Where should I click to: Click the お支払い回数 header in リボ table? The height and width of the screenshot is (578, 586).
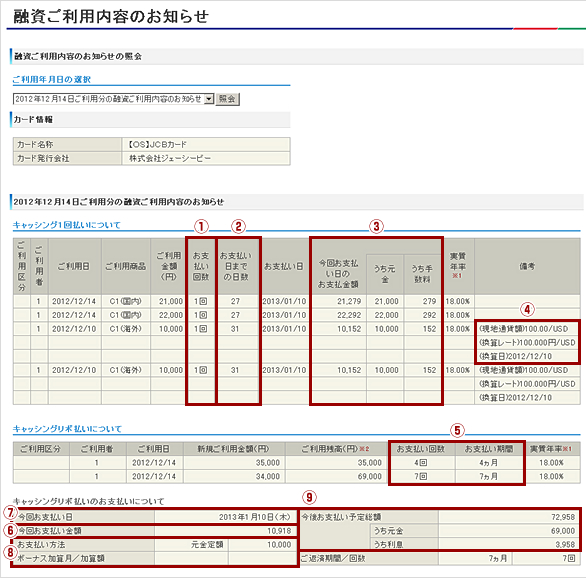tap(421, 449)
